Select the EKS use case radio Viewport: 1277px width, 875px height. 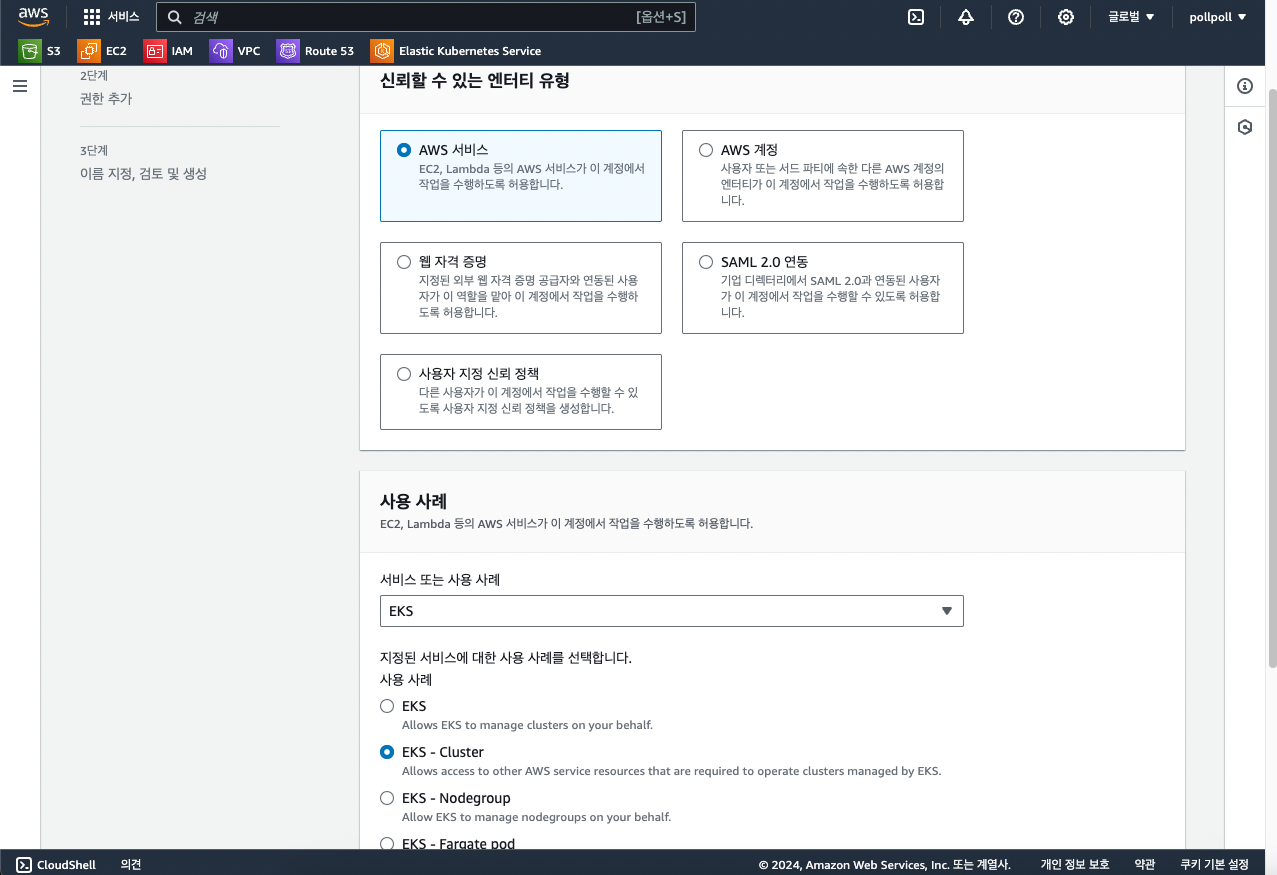point(387,706)
